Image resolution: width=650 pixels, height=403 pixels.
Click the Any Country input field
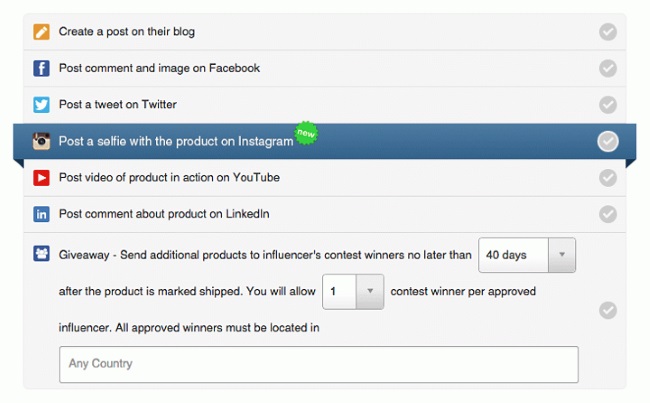(x=318, y=364)
